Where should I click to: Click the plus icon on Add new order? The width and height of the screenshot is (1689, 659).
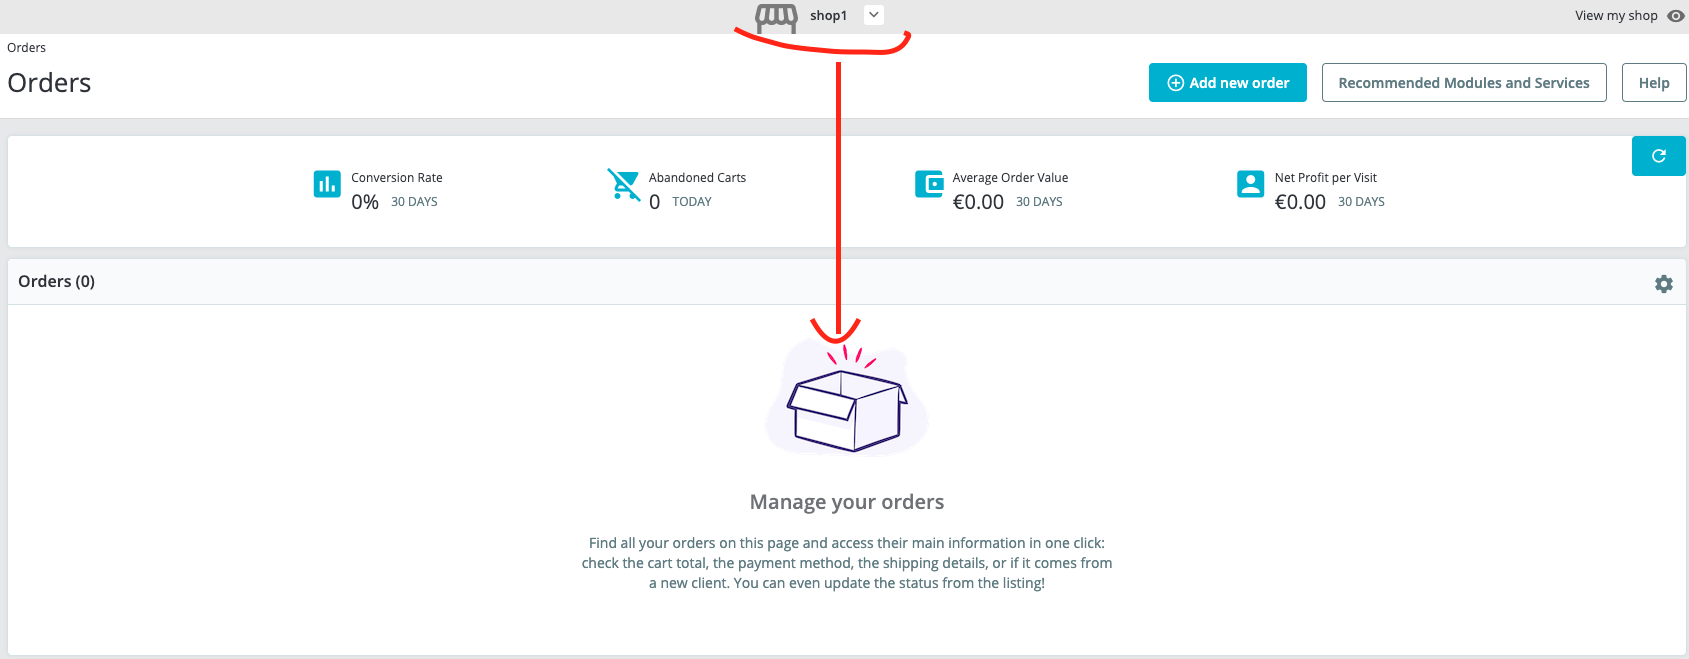(x=1175, y=82)
